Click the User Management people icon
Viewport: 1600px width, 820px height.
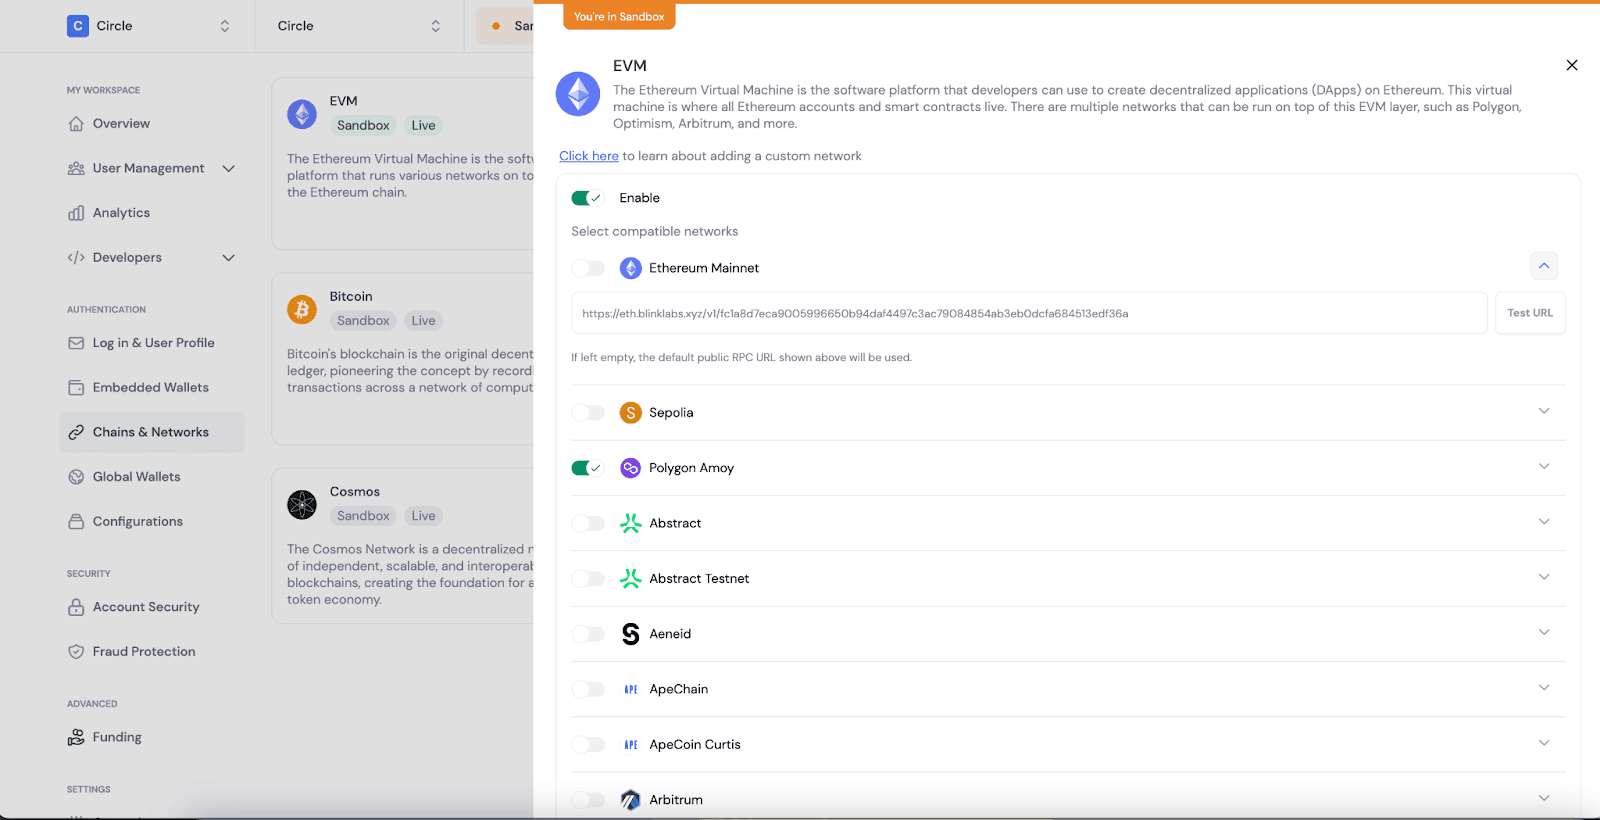tap(76, 168)
